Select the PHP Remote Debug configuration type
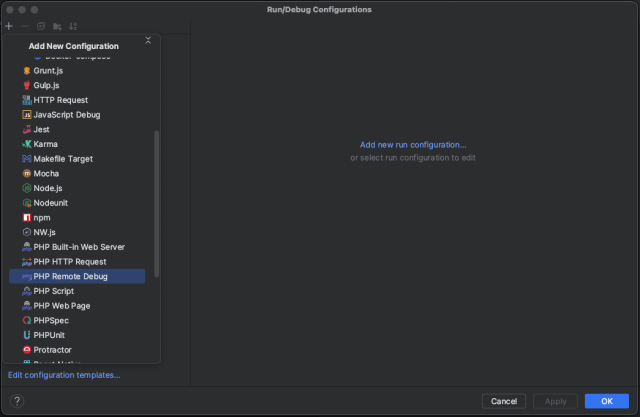This screenshot has width=640, height=417. pyautogui.click(x=77, y=276)
